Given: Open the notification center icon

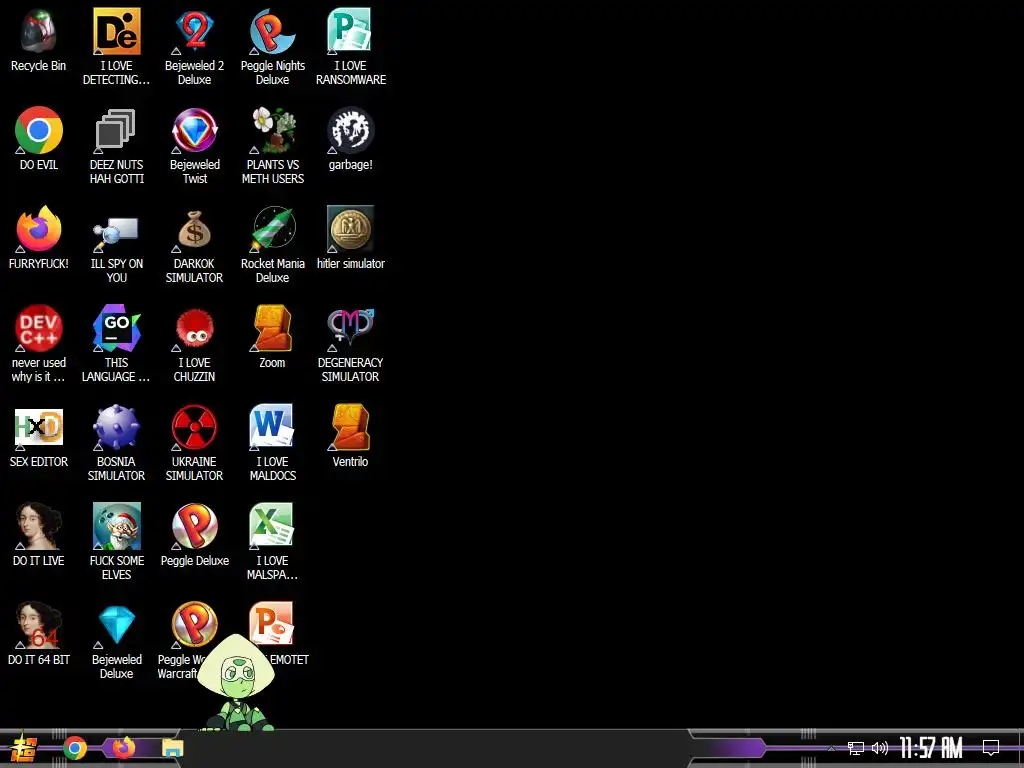Looking at the screenshot, I should (x=991, y=748).
